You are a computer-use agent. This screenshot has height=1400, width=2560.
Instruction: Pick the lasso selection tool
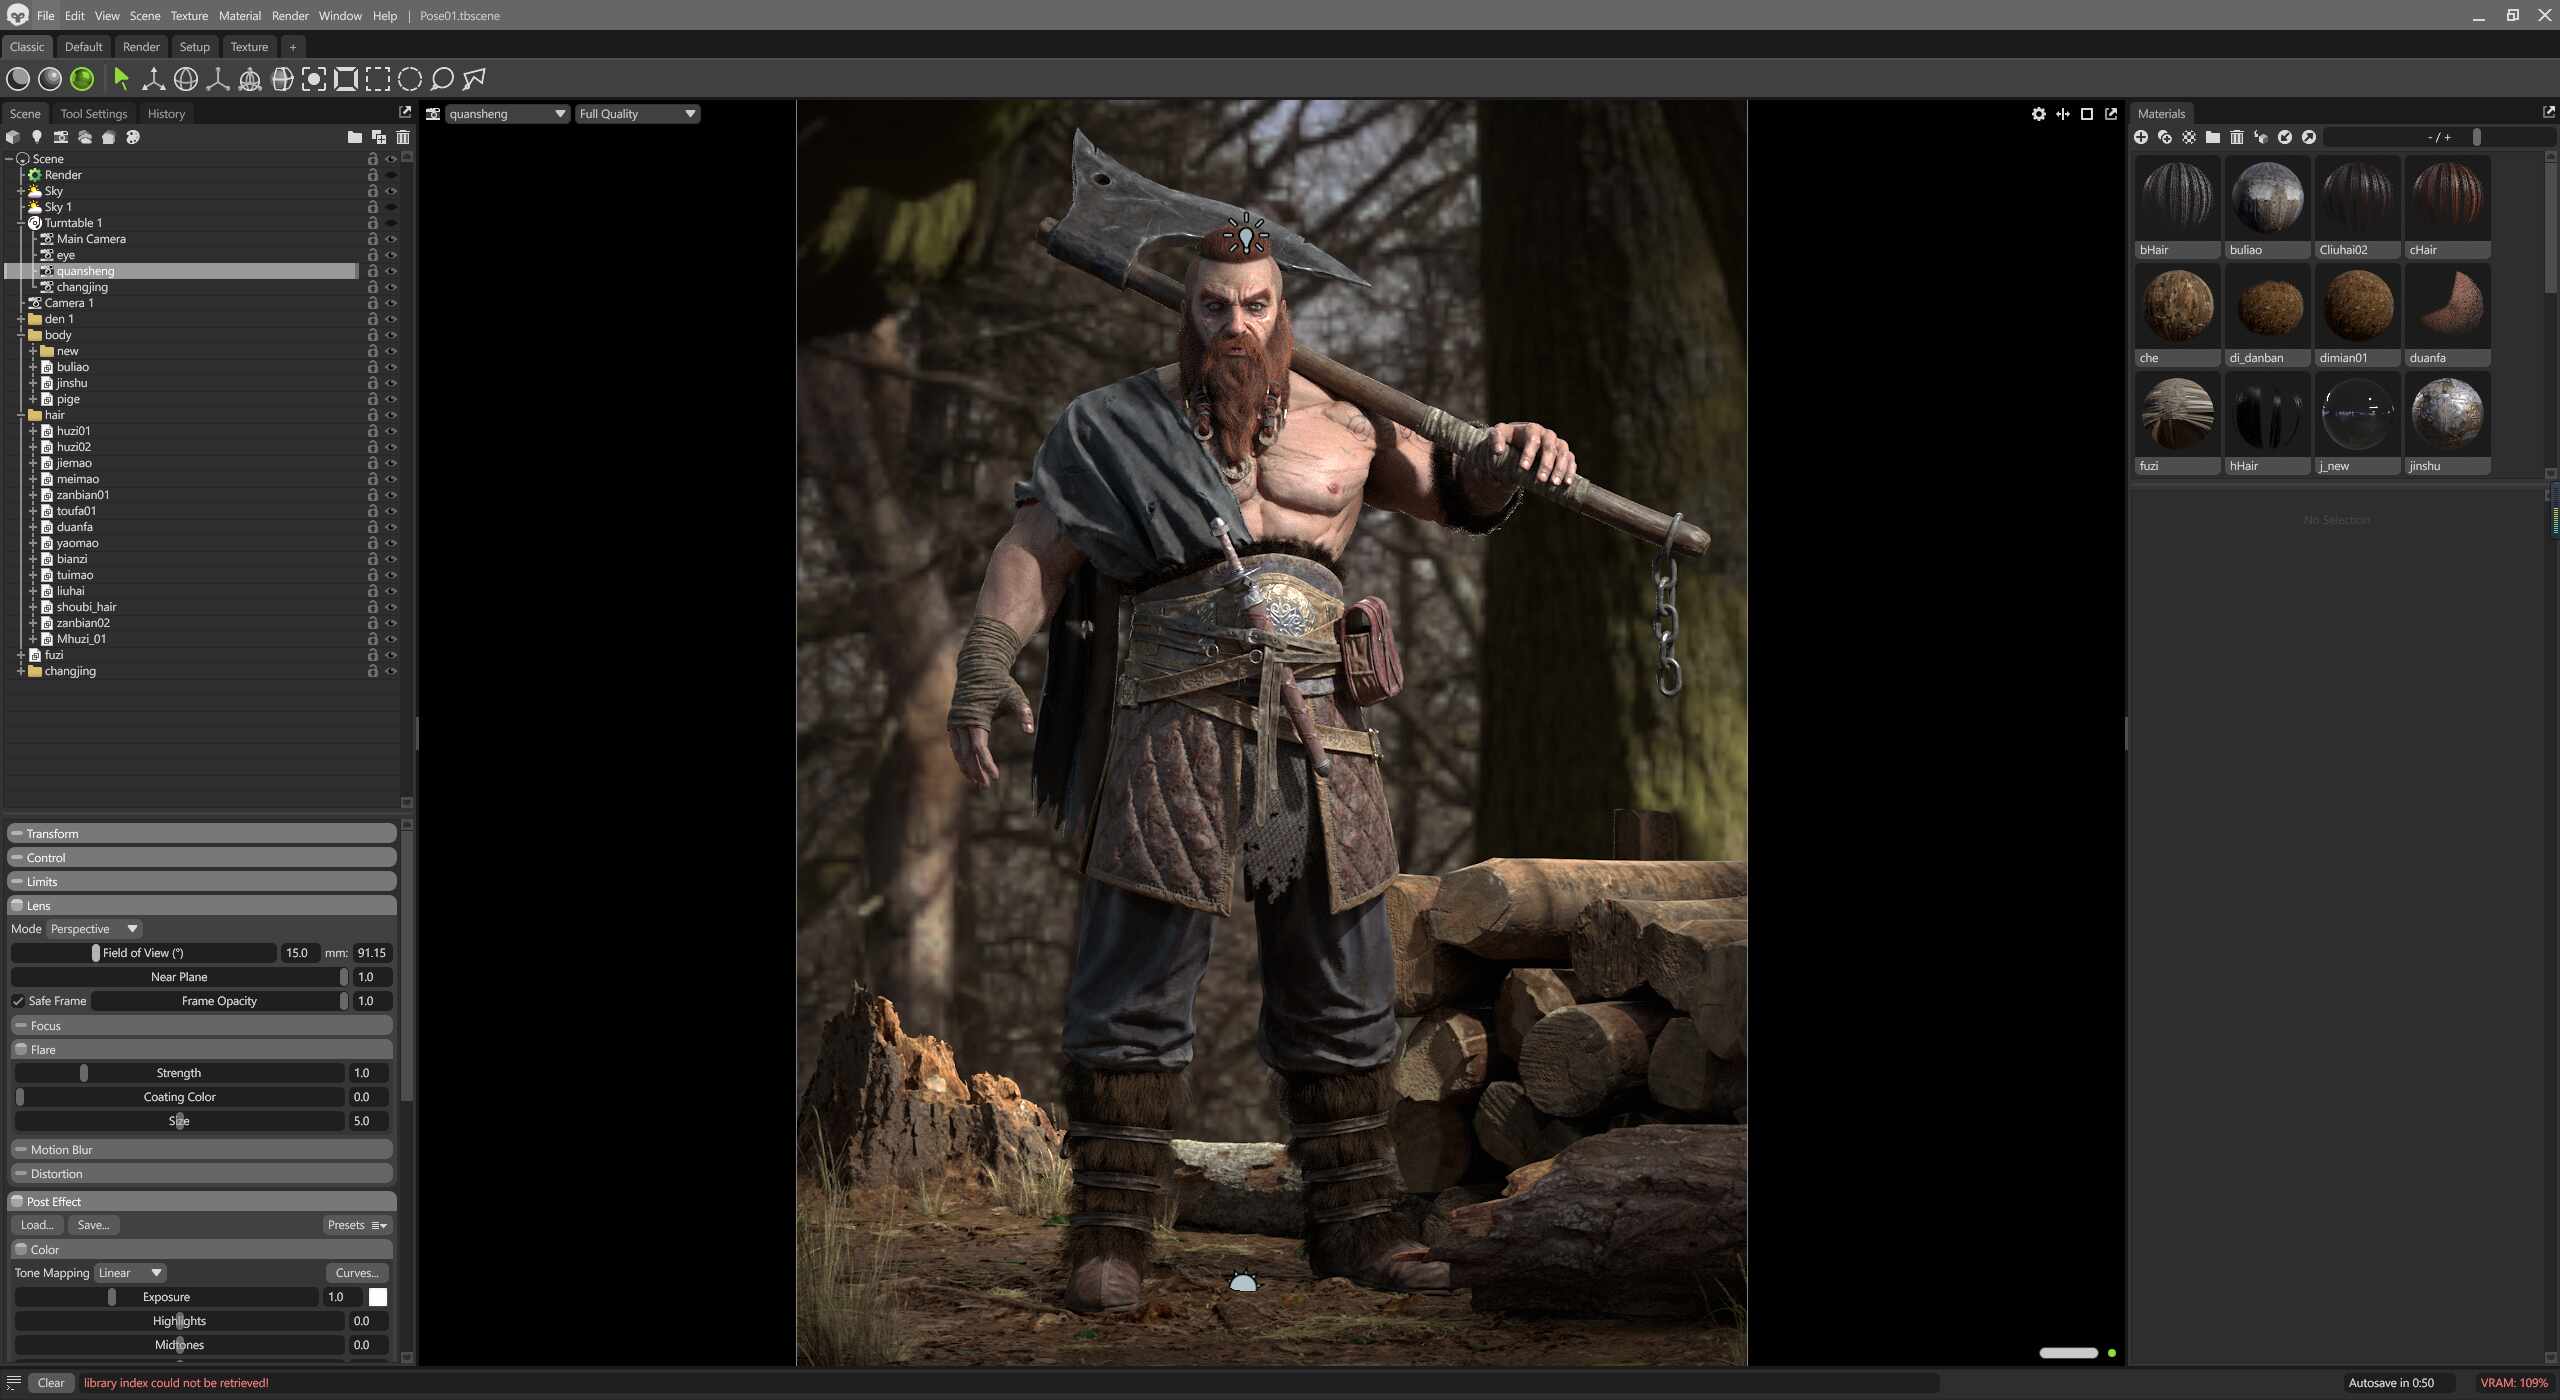(x=442, y=79)
